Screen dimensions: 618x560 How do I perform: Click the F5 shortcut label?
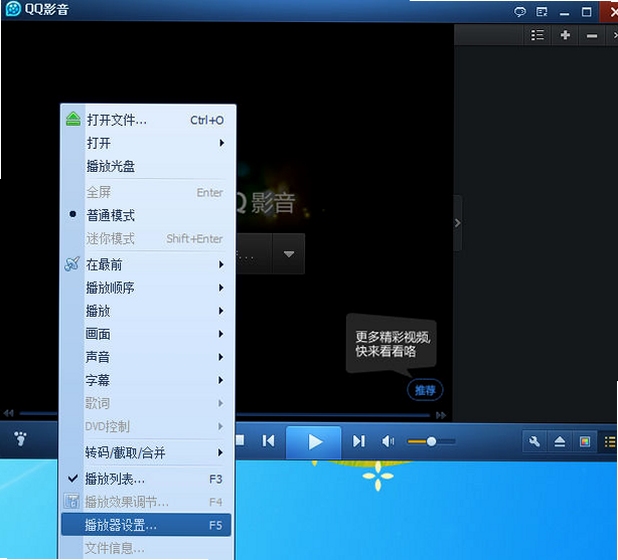coord(216,525)
